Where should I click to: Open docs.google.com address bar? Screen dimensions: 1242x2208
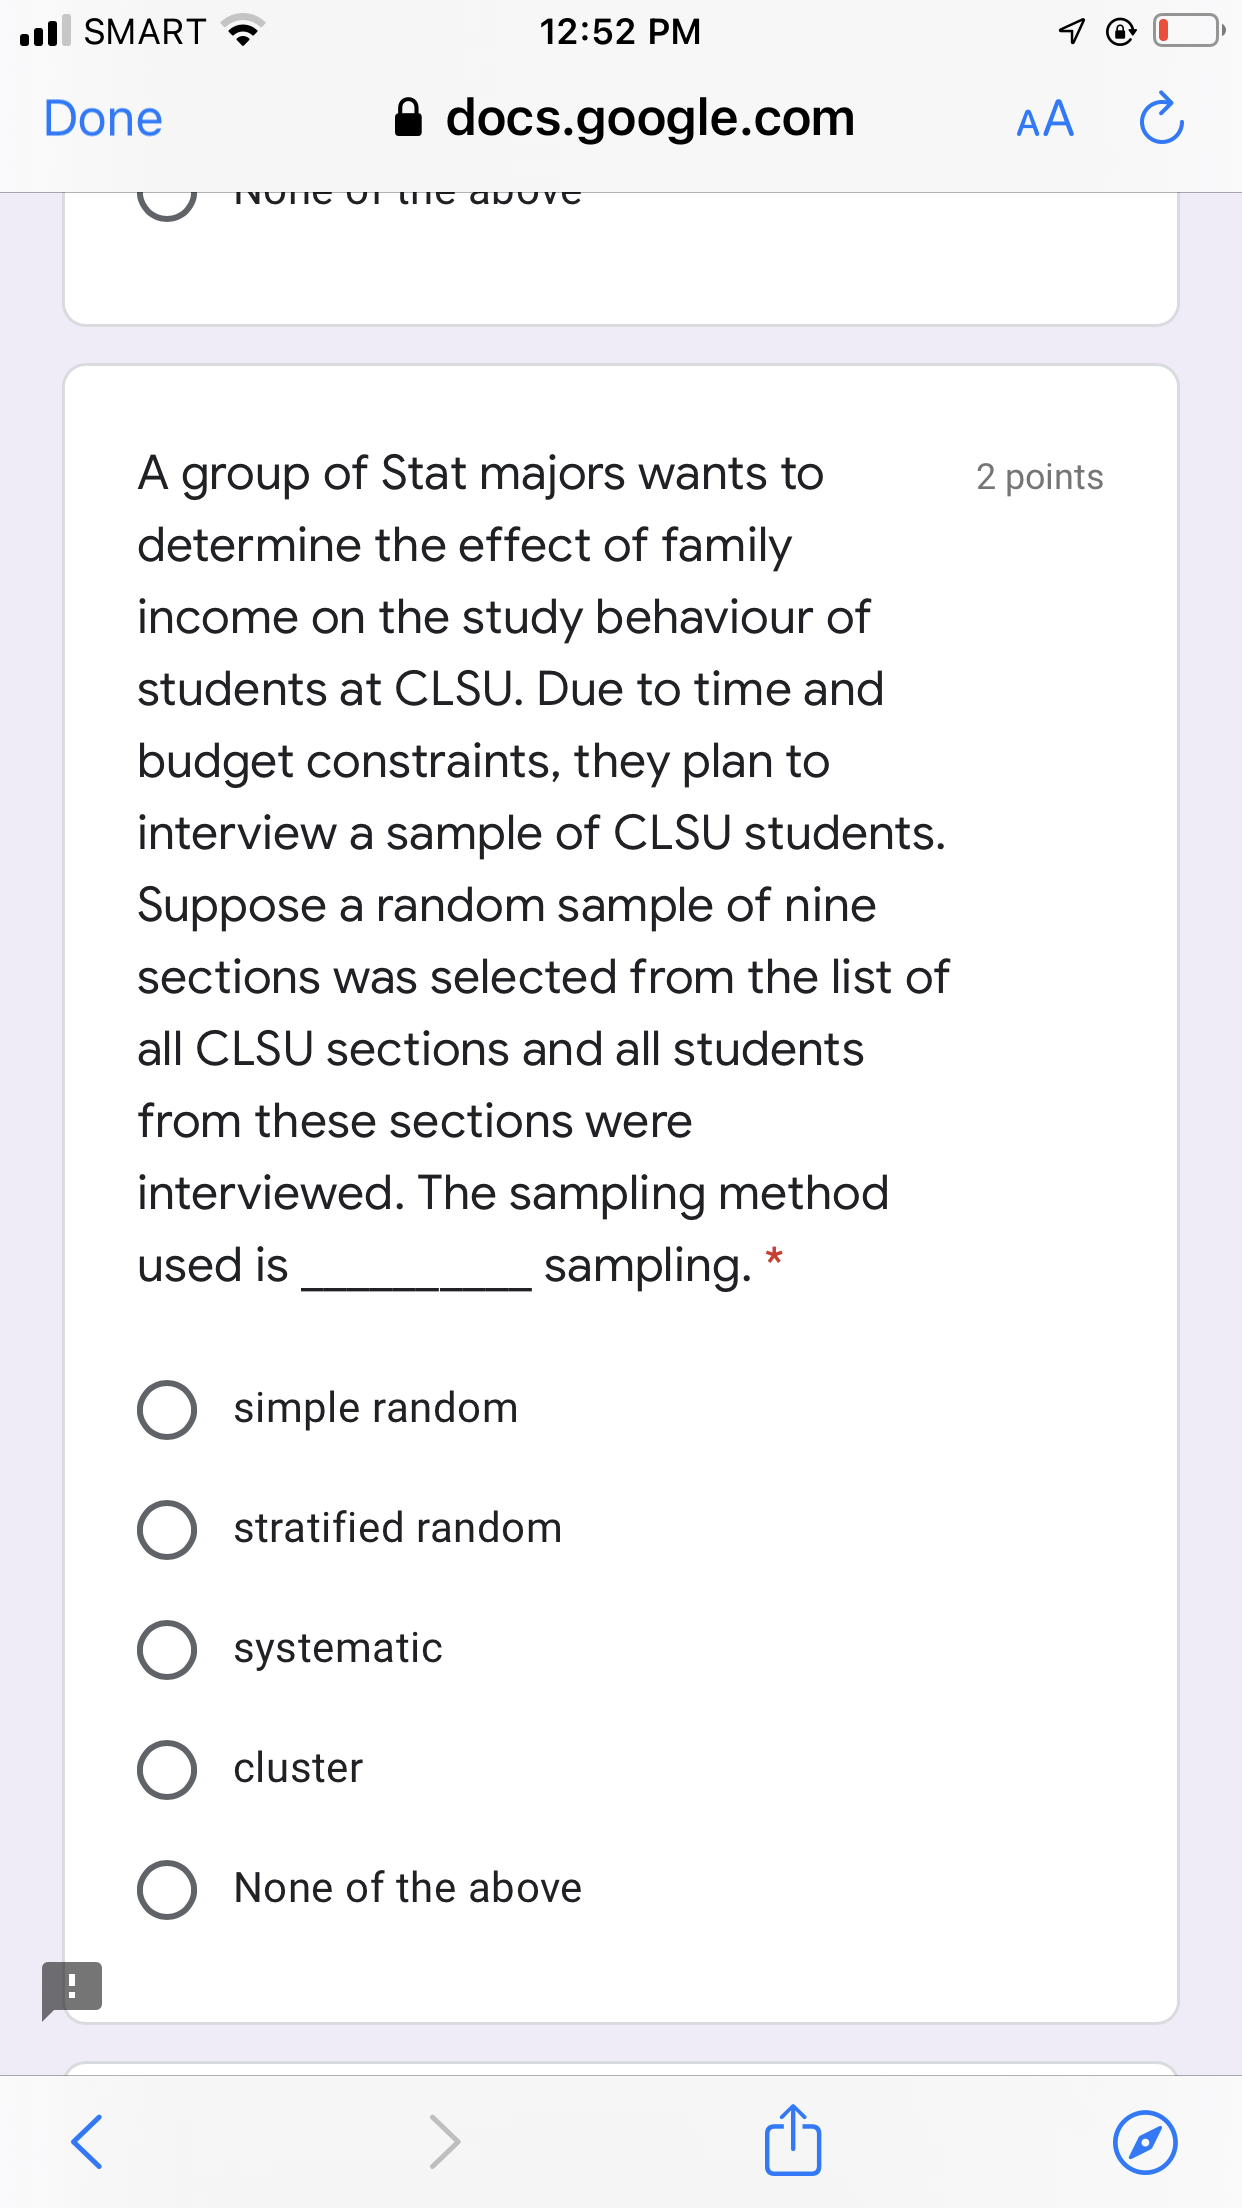(649, 117)
